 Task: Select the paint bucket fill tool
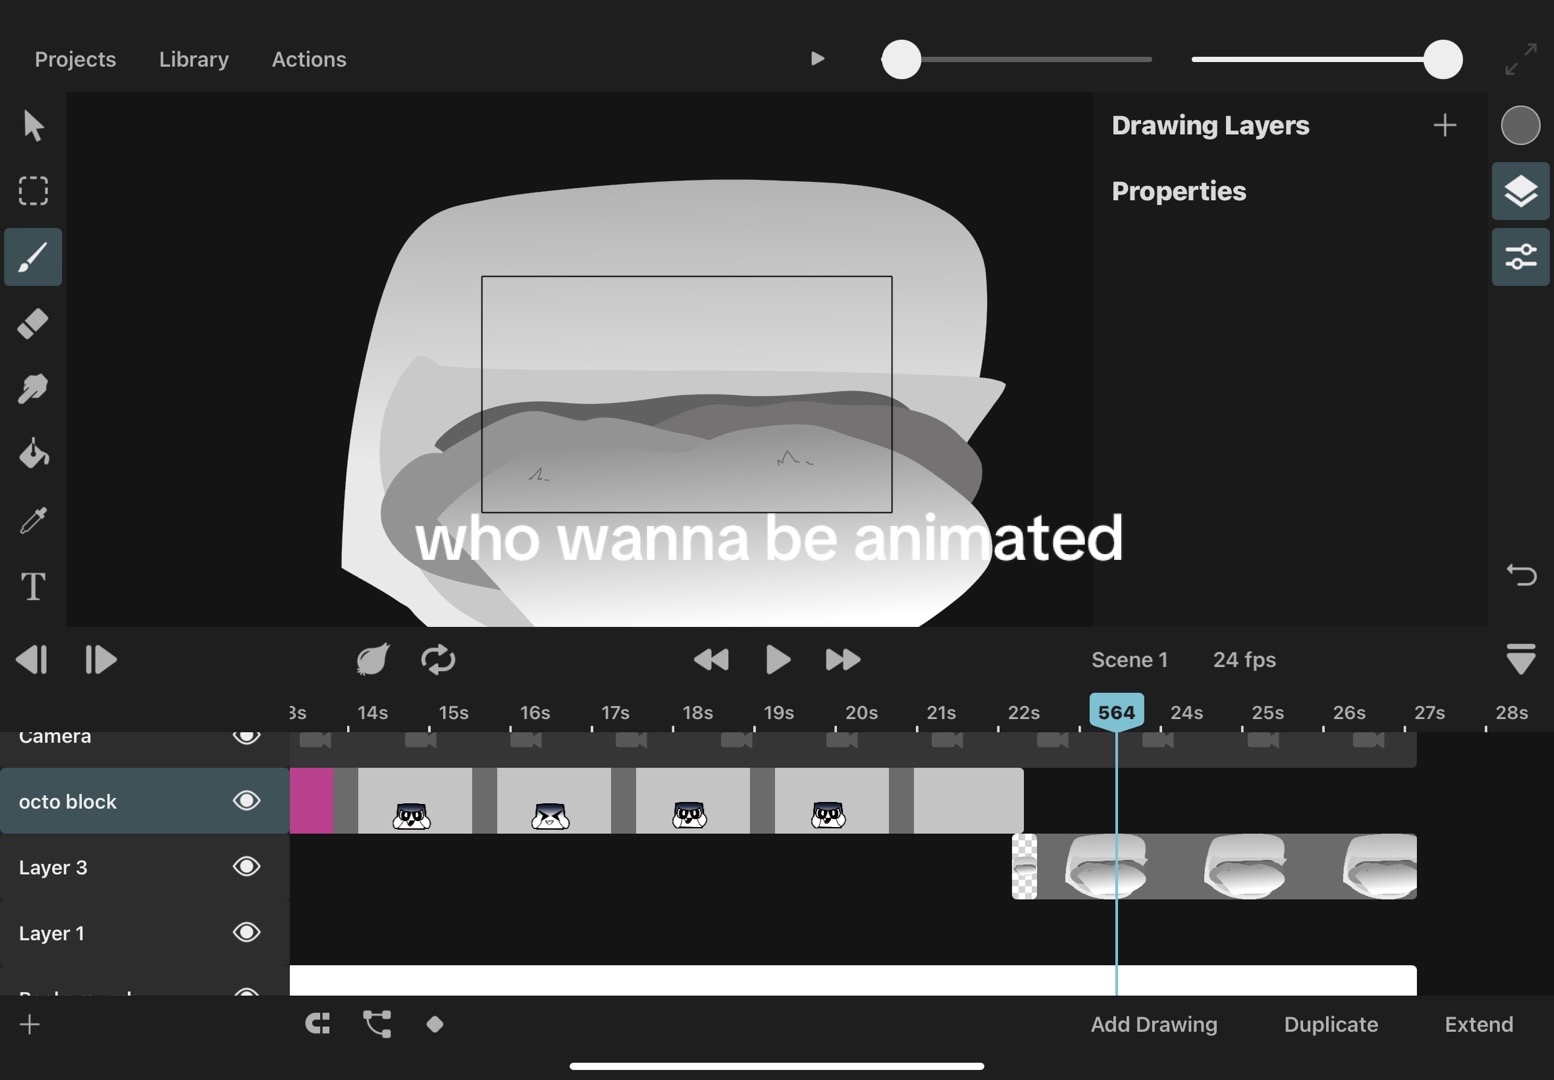[33, 454]
